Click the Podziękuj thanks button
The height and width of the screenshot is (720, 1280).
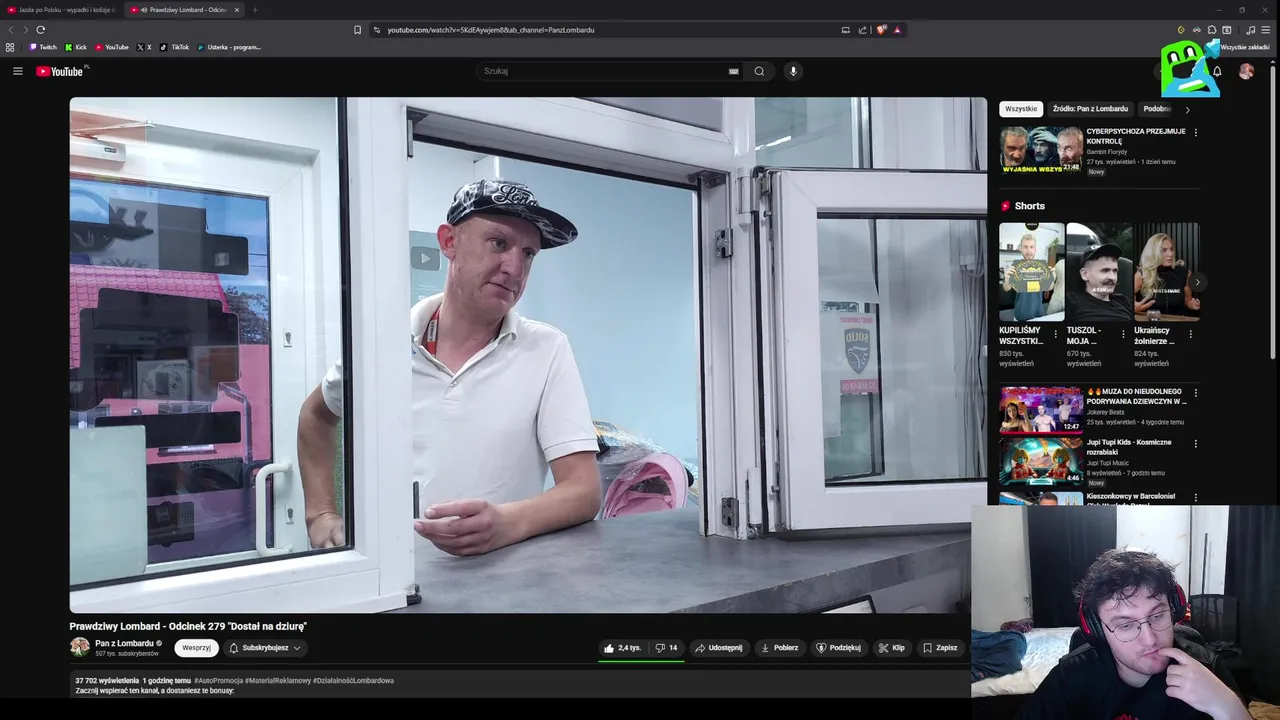838,648
